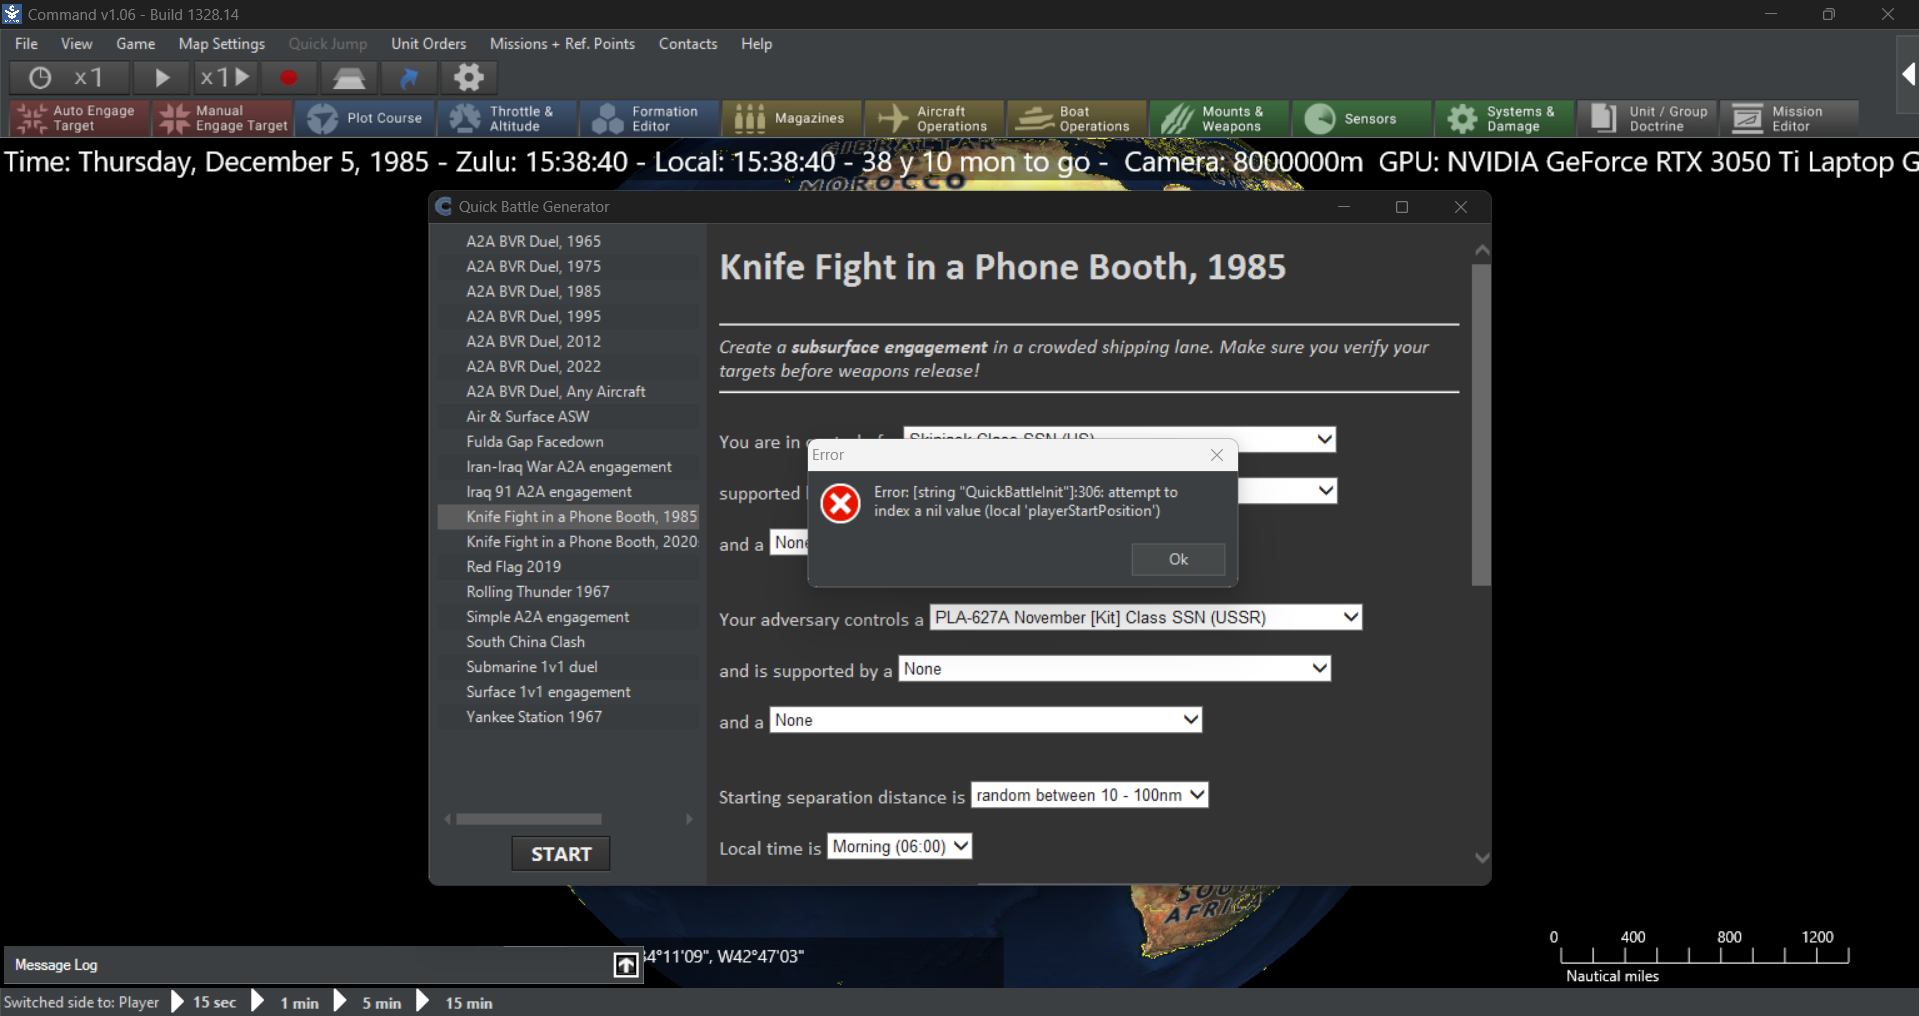The image size is (1919, 1016).
Task: Open the Local time dropdown
Action: coord(900,847)
